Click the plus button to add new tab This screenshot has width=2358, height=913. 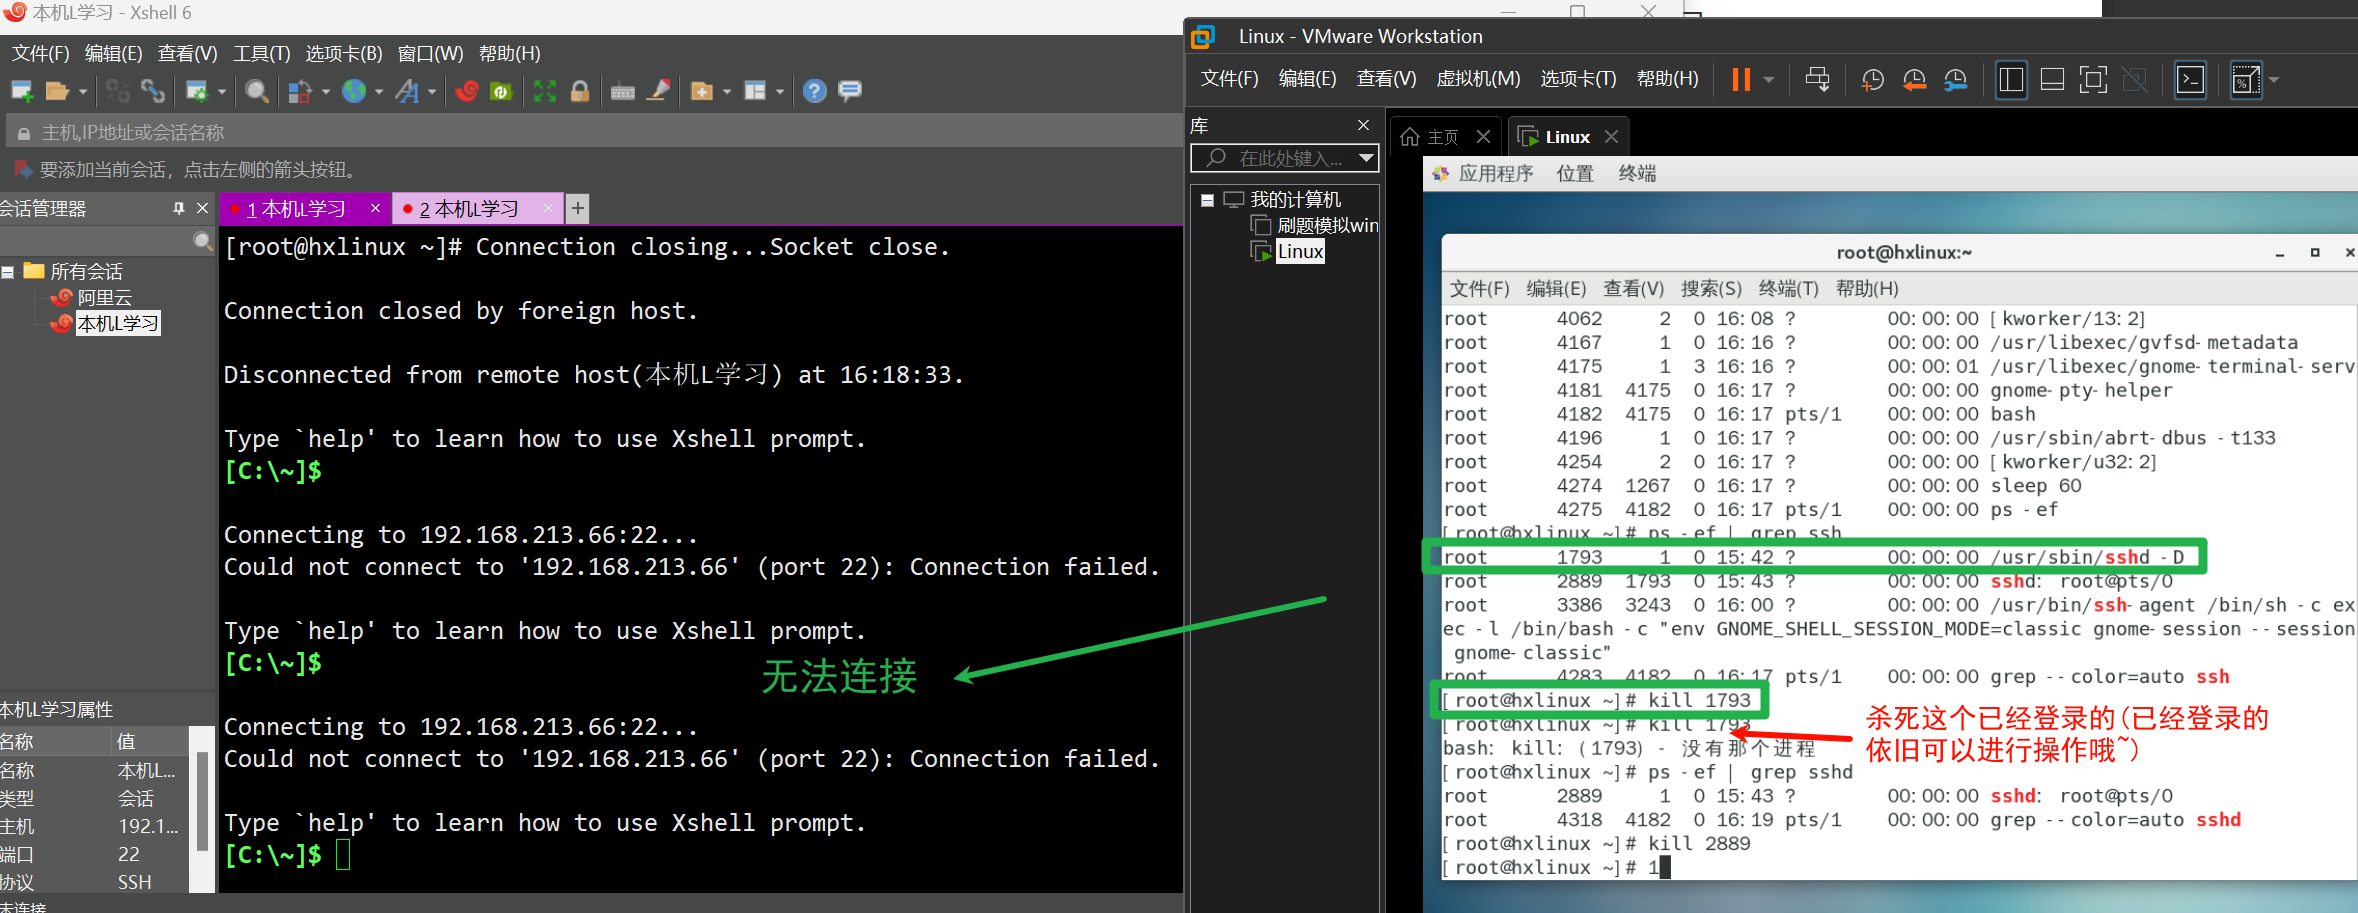[x=577, y=208]
